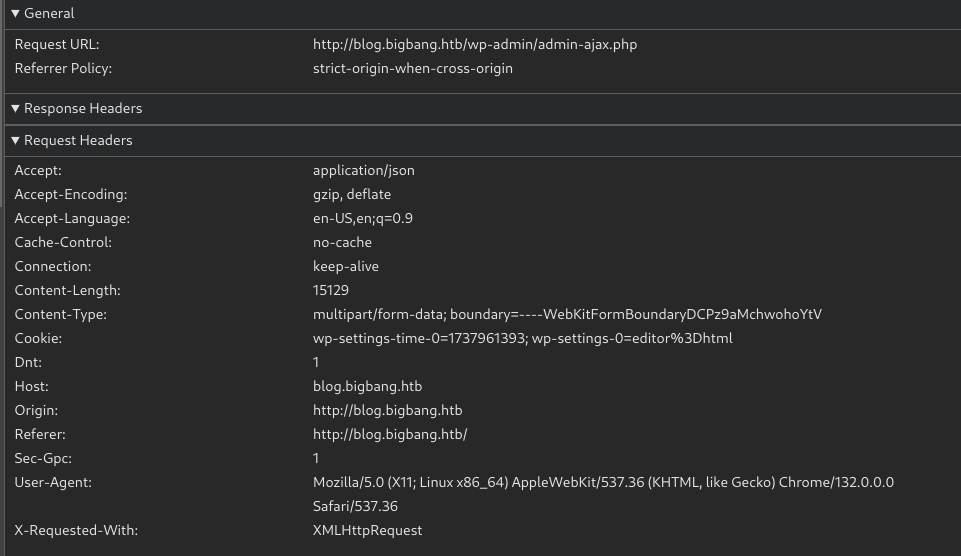Click the Sec-Gpc header name
Image resolution: width=961 pixels, height=556 pixels.
[x=43, y=458]
